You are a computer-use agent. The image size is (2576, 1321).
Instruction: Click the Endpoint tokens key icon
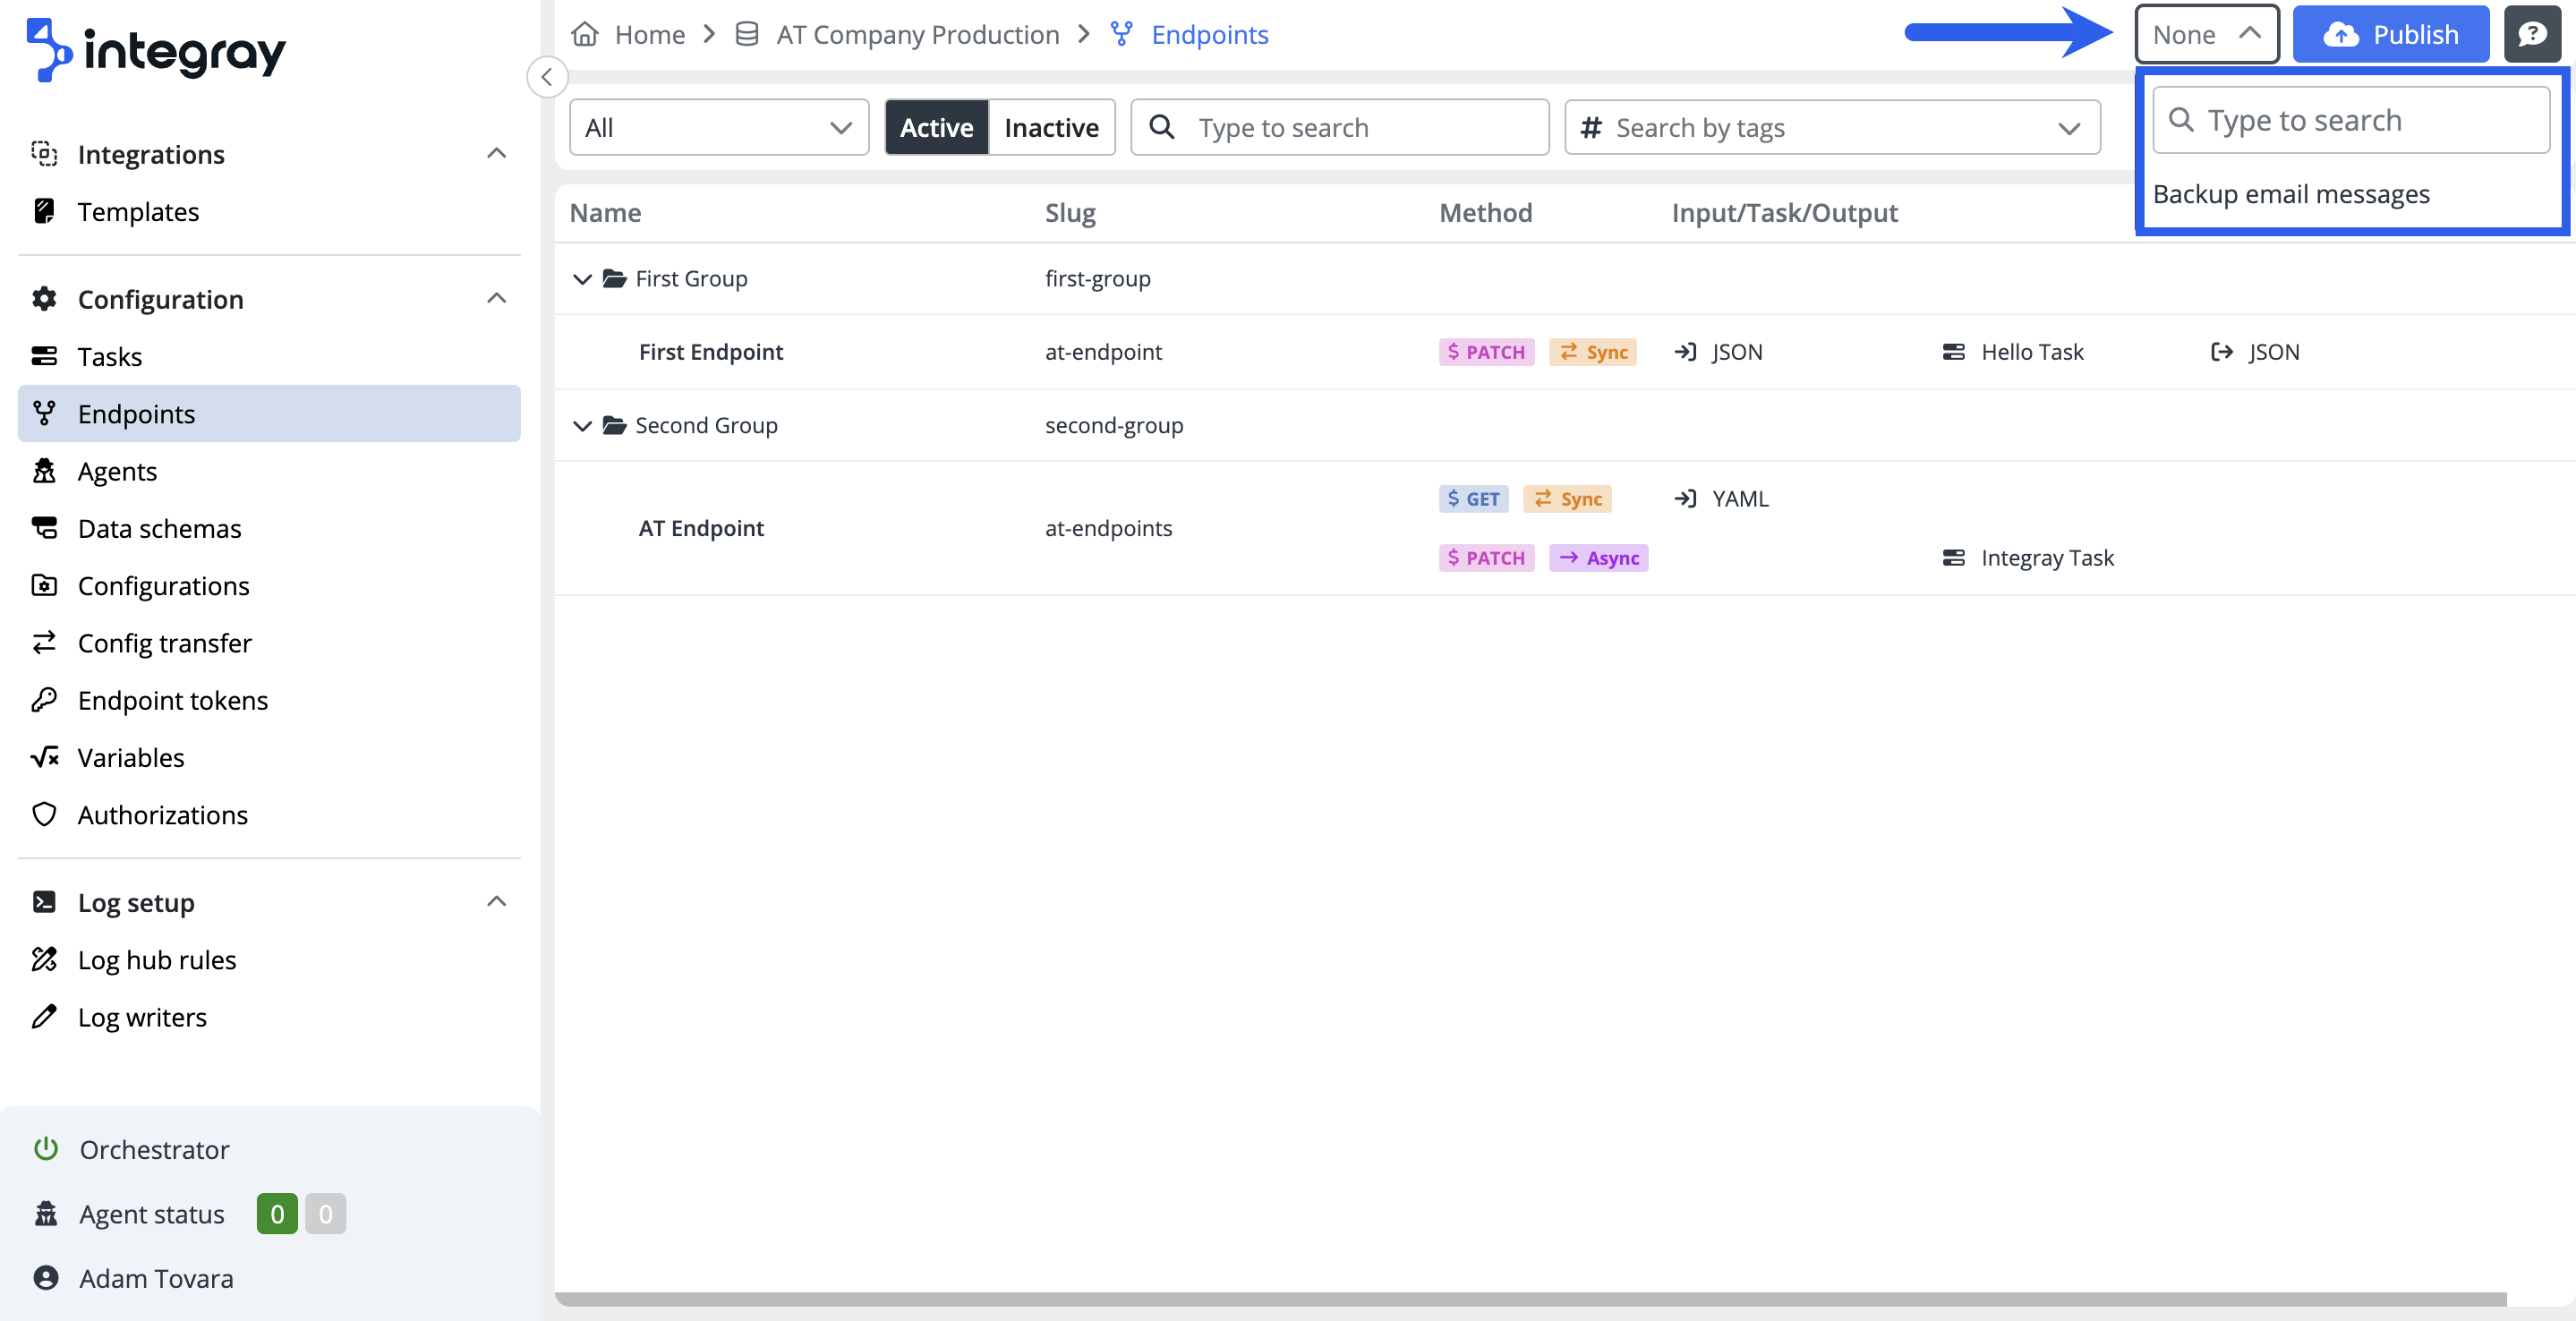(x=44, y=700)
